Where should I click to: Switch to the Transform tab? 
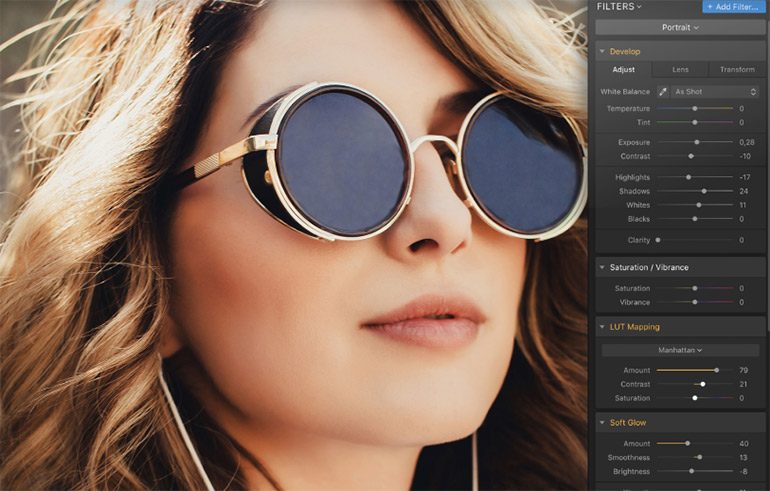[737, 70]
